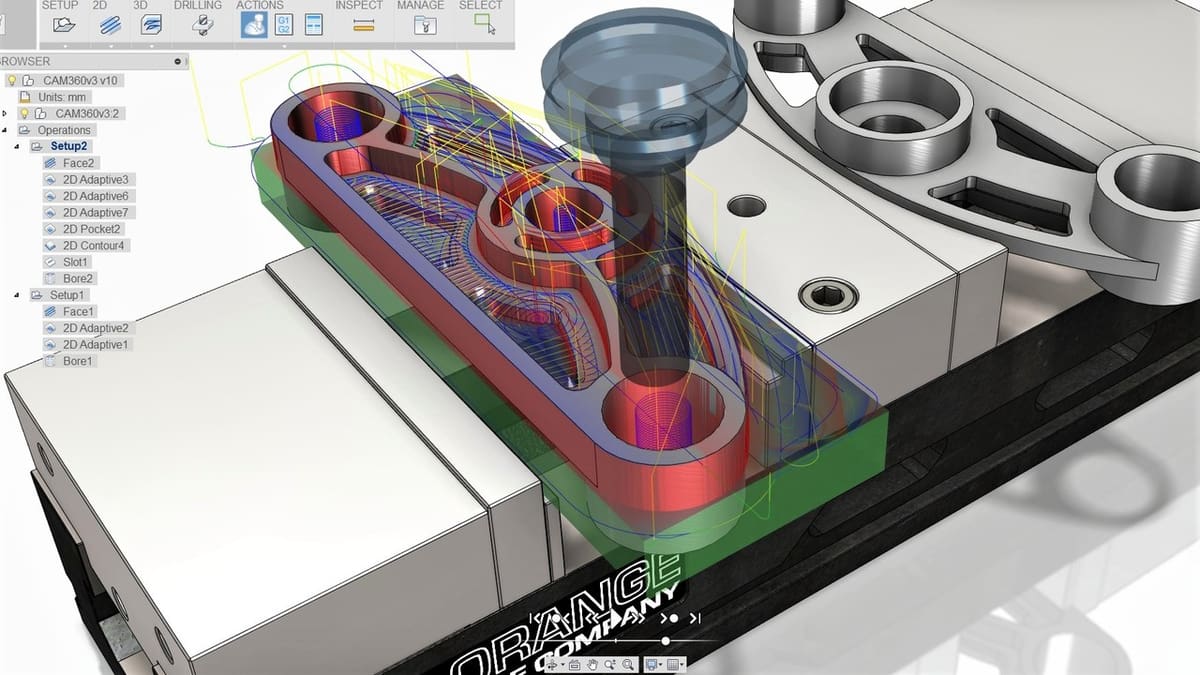Open the Orbit type dropdown arrow
Screen dimensions: 1200x675
click(563, 665)
